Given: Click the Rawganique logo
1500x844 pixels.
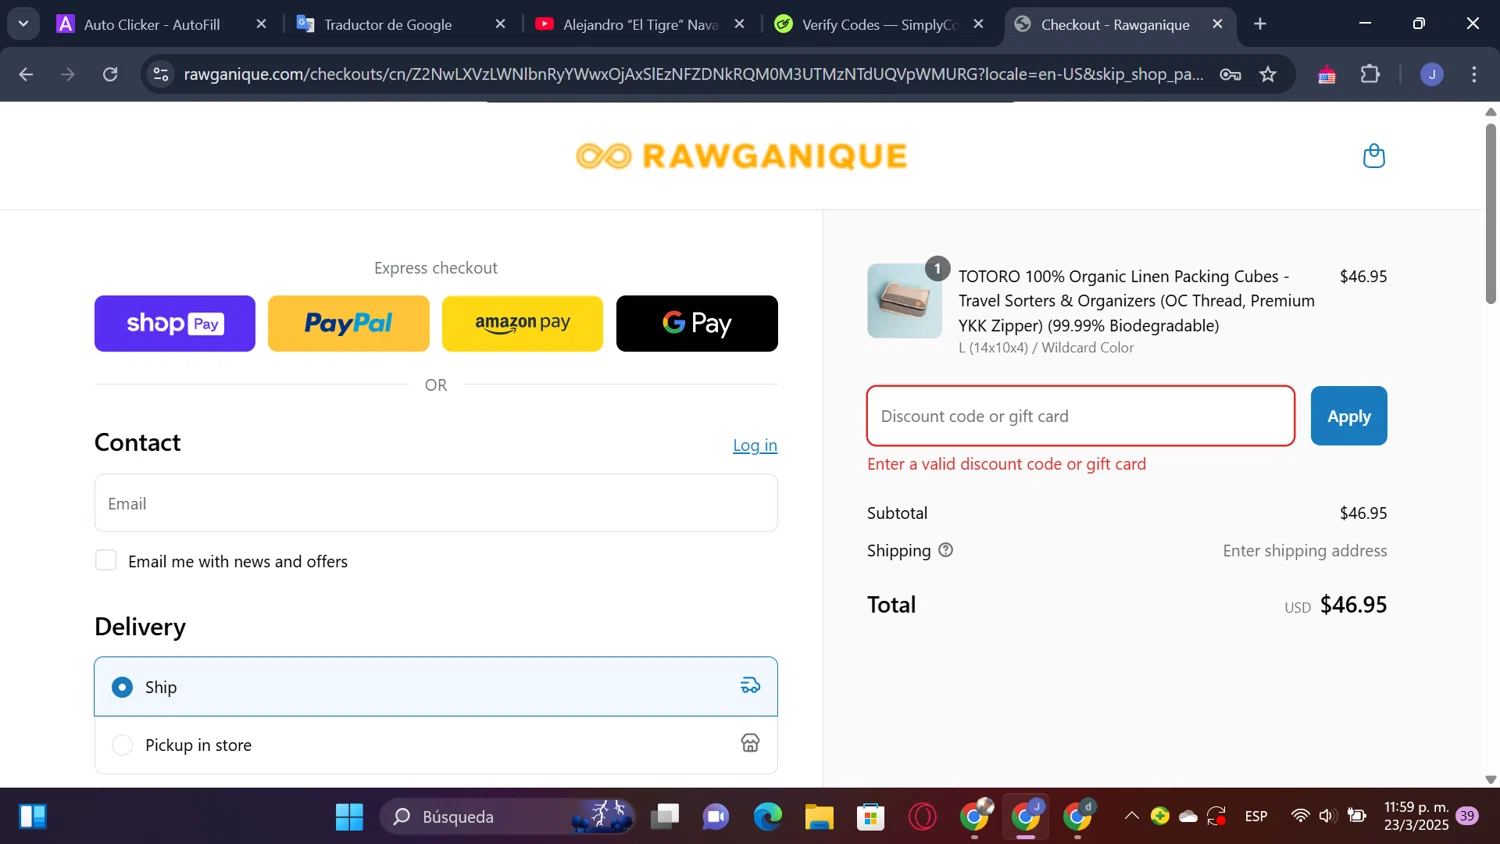Looking at the screenshot, I should [x=741, y=156].
